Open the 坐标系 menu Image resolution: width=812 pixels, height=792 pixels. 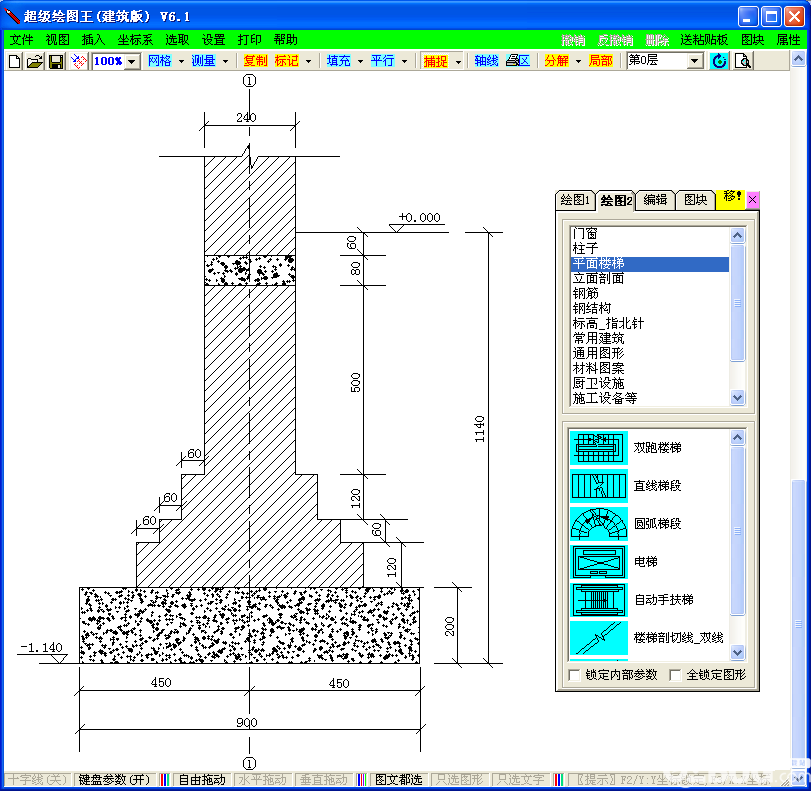(135, 40)
